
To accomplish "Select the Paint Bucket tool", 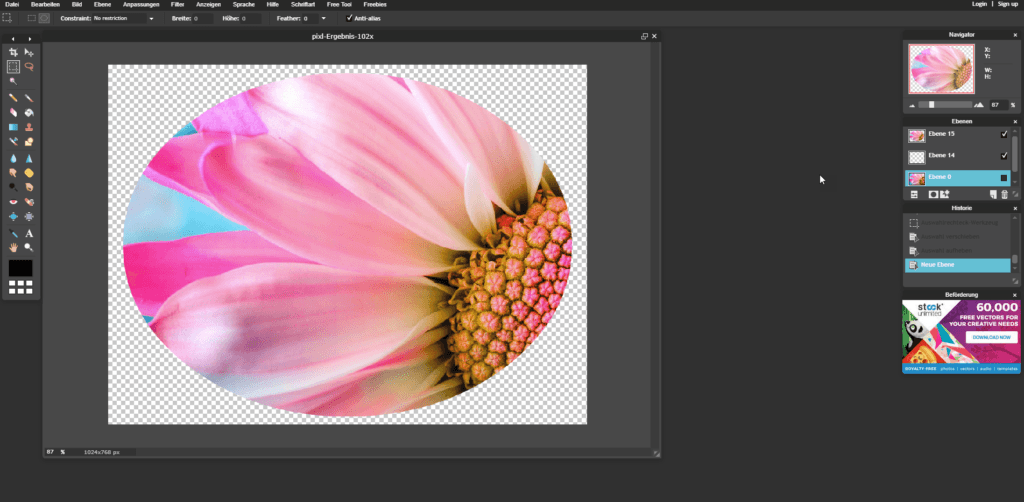I will [29, 112].
